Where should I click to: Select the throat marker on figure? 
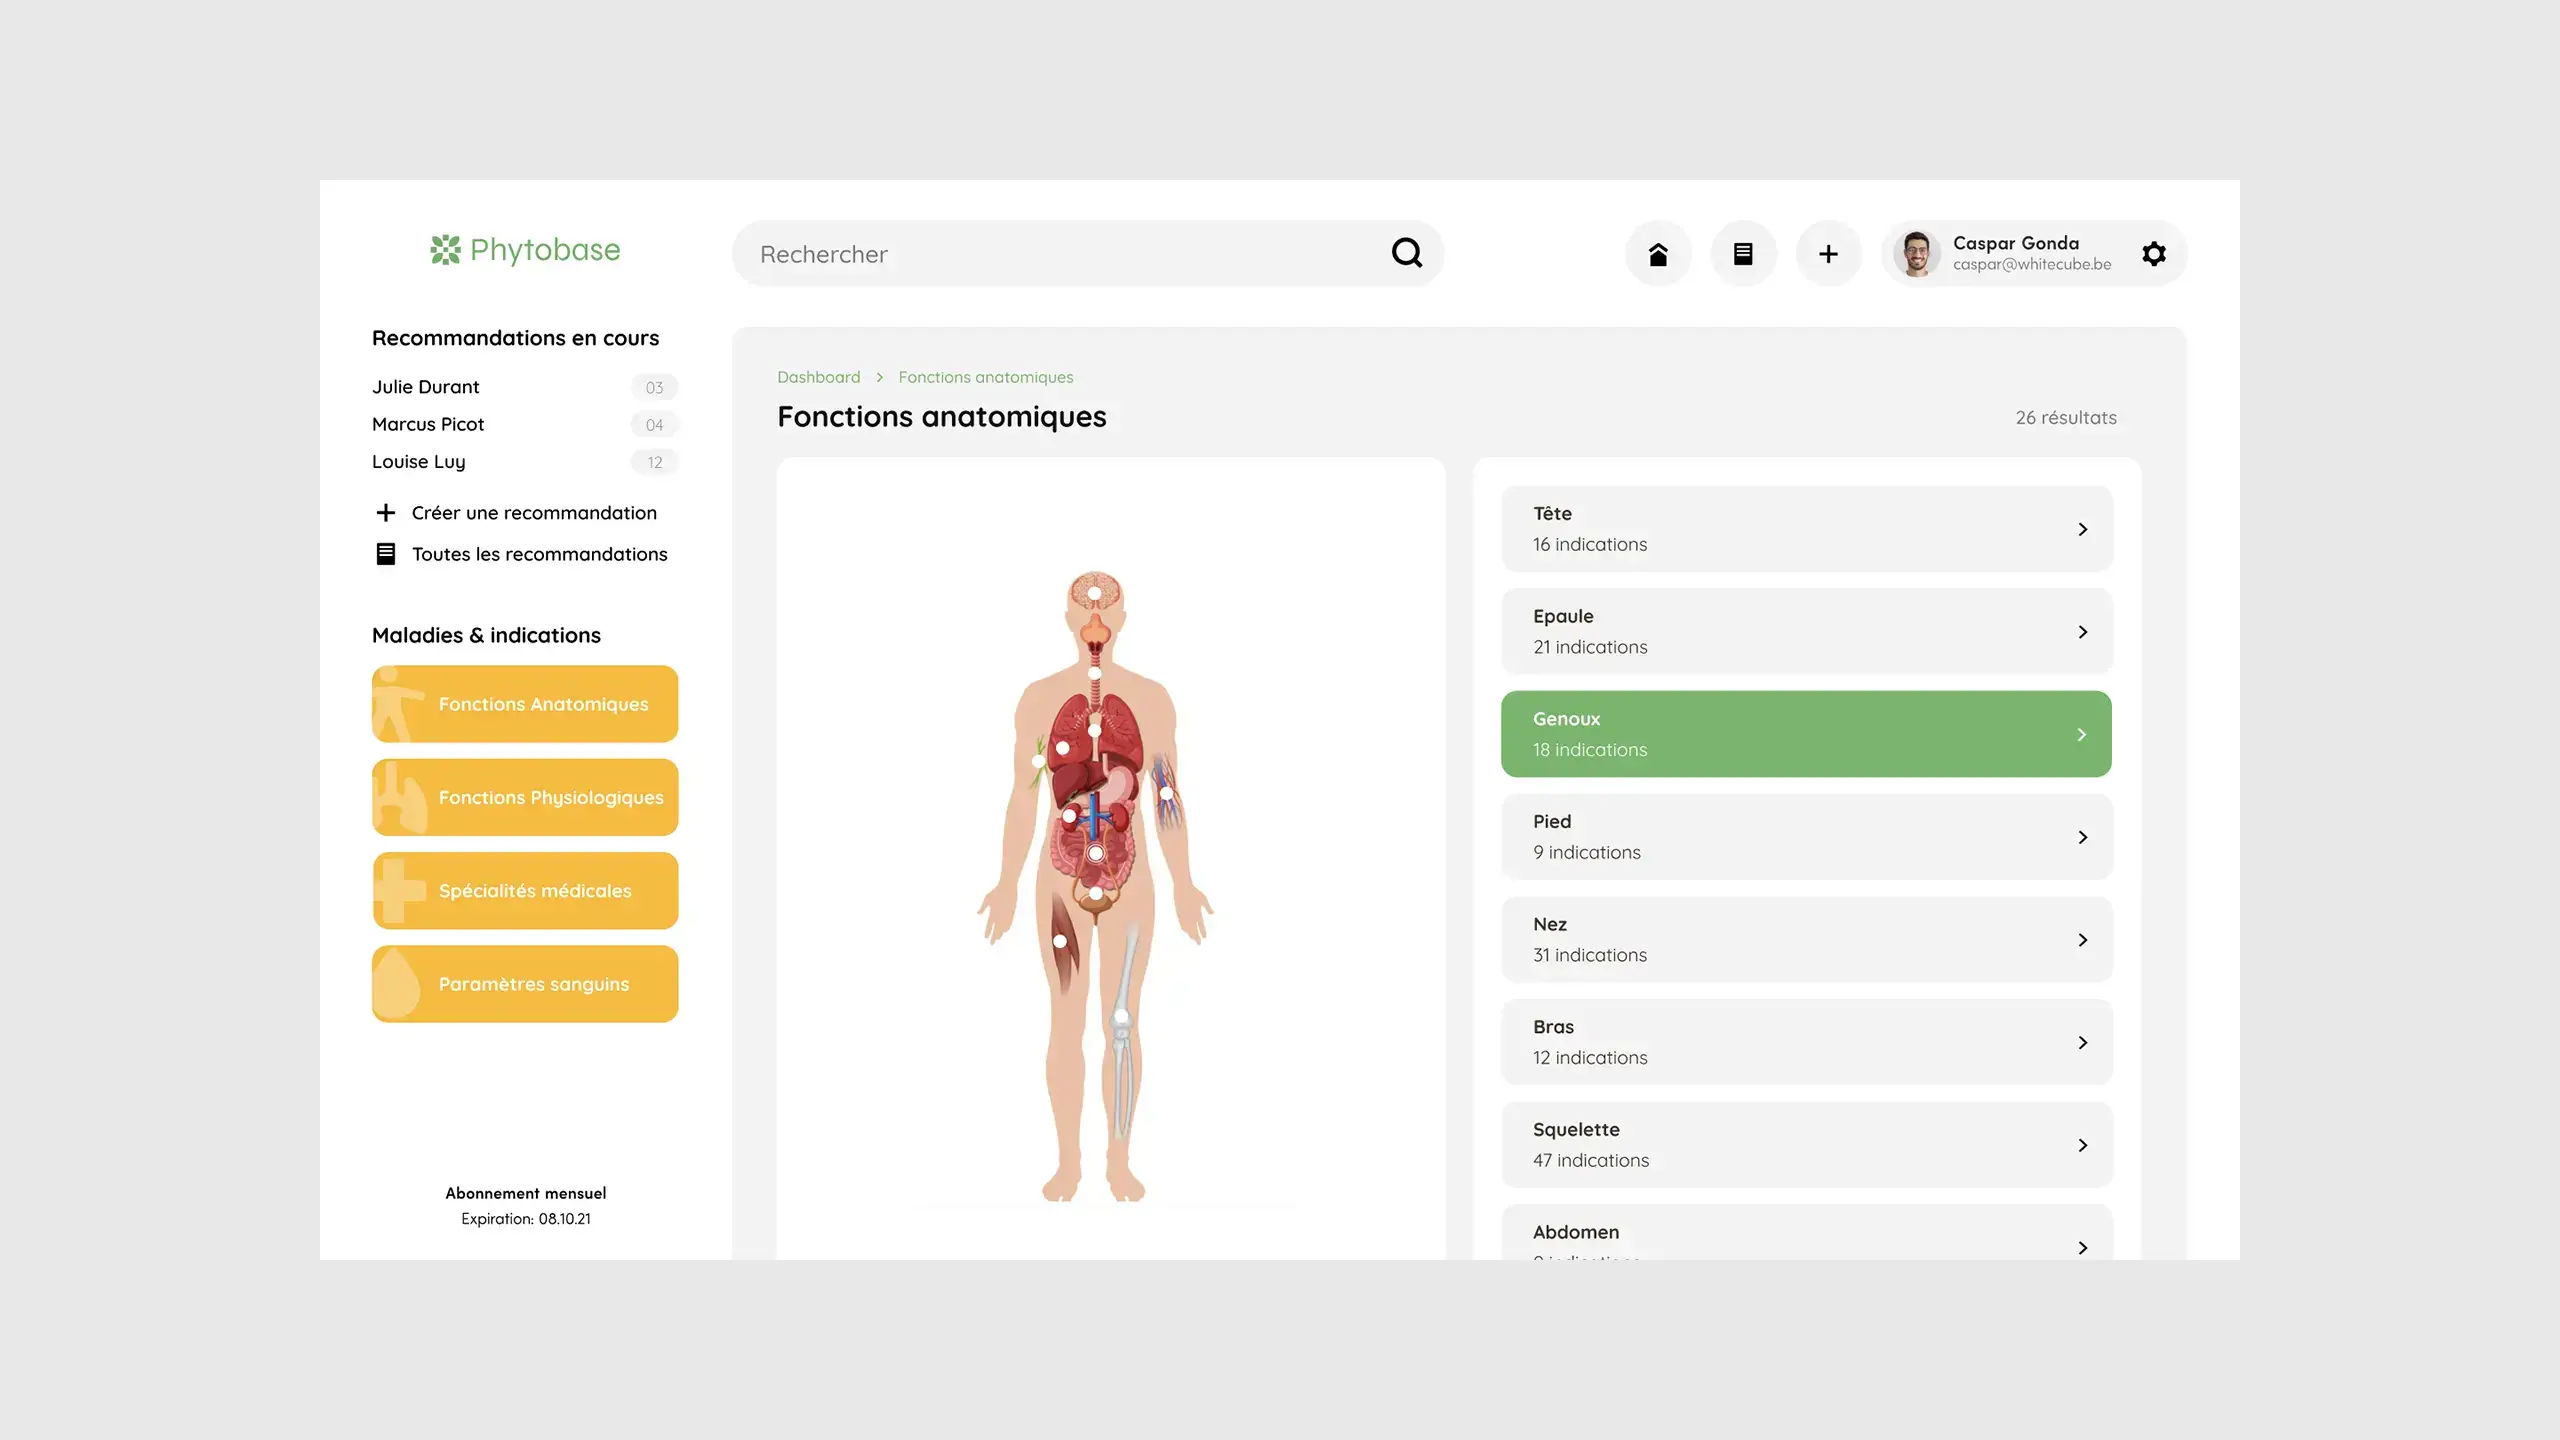(1095, 673)
